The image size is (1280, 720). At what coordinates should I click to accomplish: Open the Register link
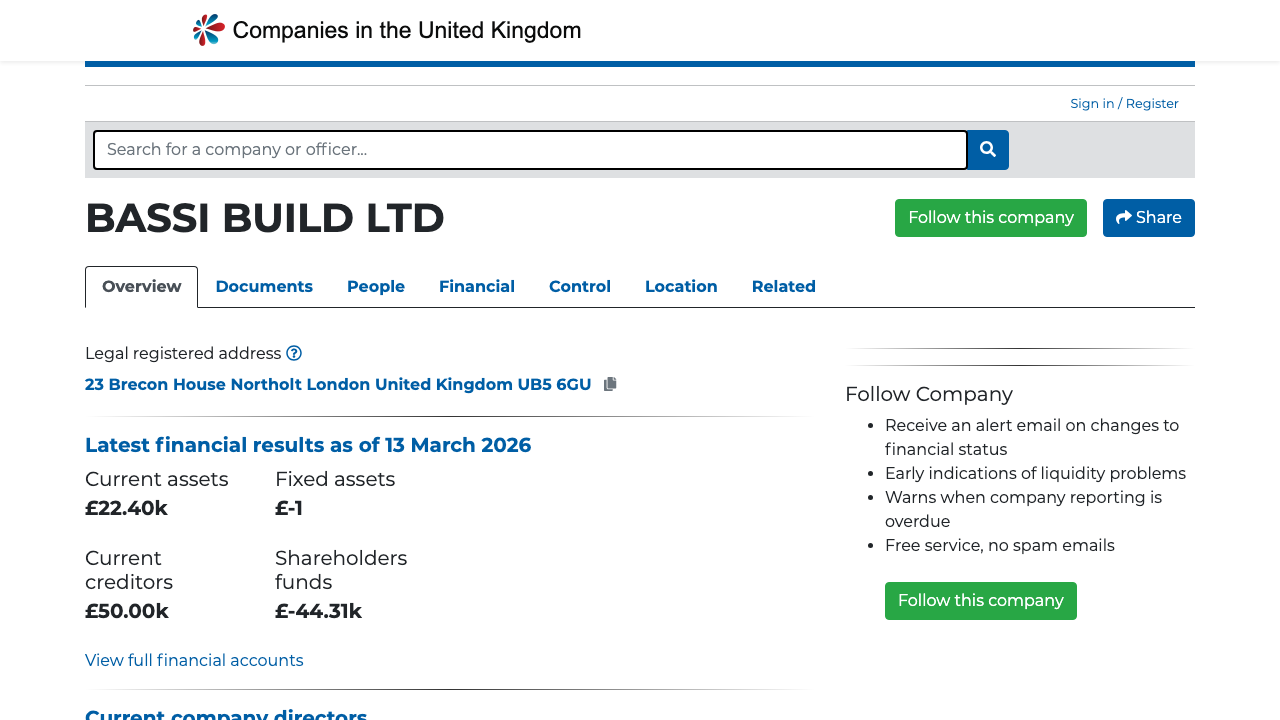click(x=1151, y=103)
